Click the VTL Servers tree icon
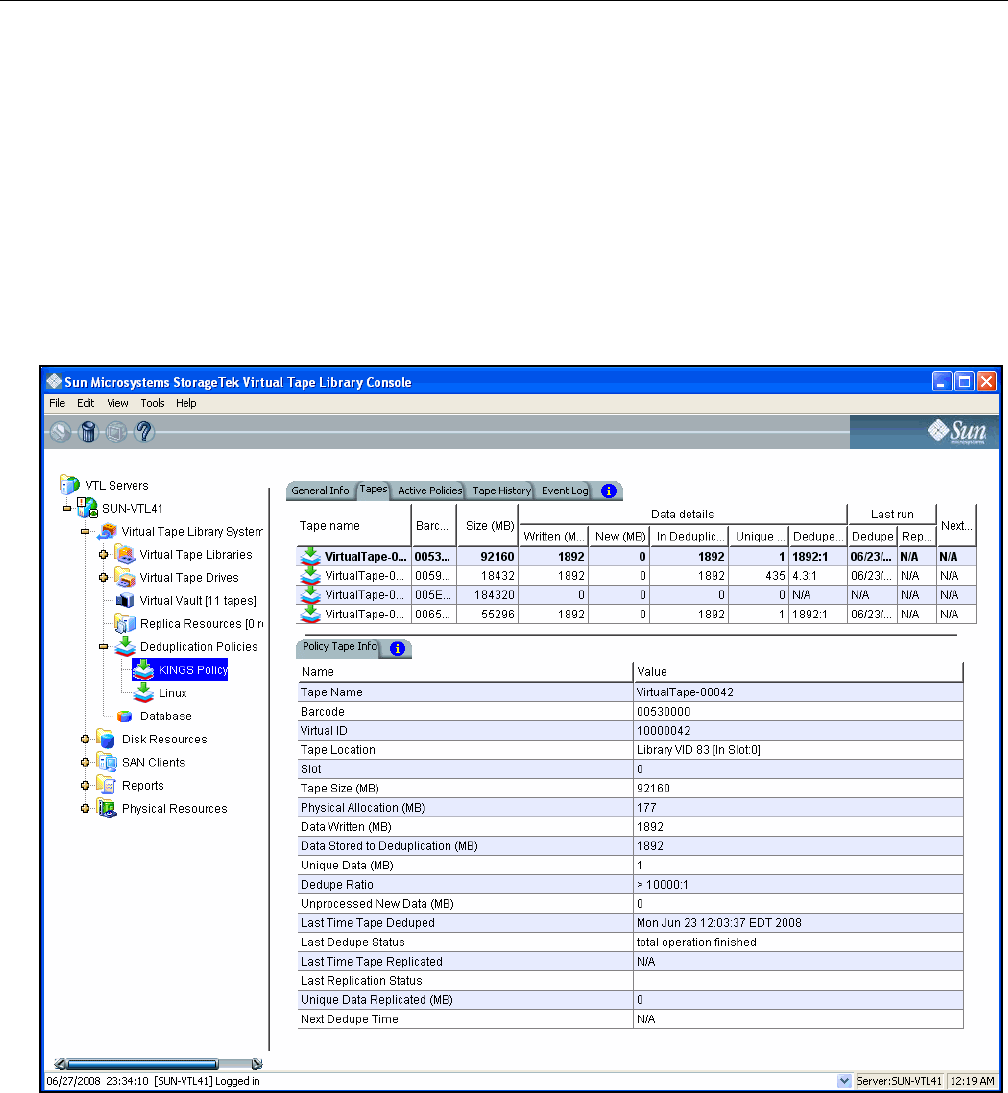Viewport: 1008px width, 1093px height. click(x=70, y=484)
